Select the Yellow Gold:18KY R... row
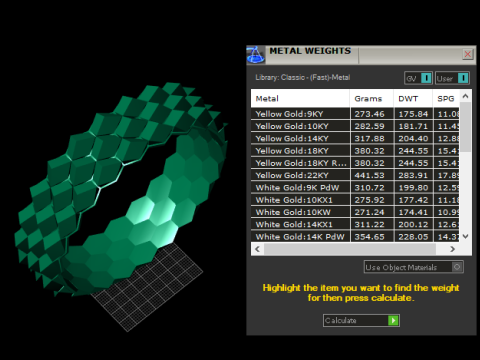480x360 pixels. pos(355,163)
